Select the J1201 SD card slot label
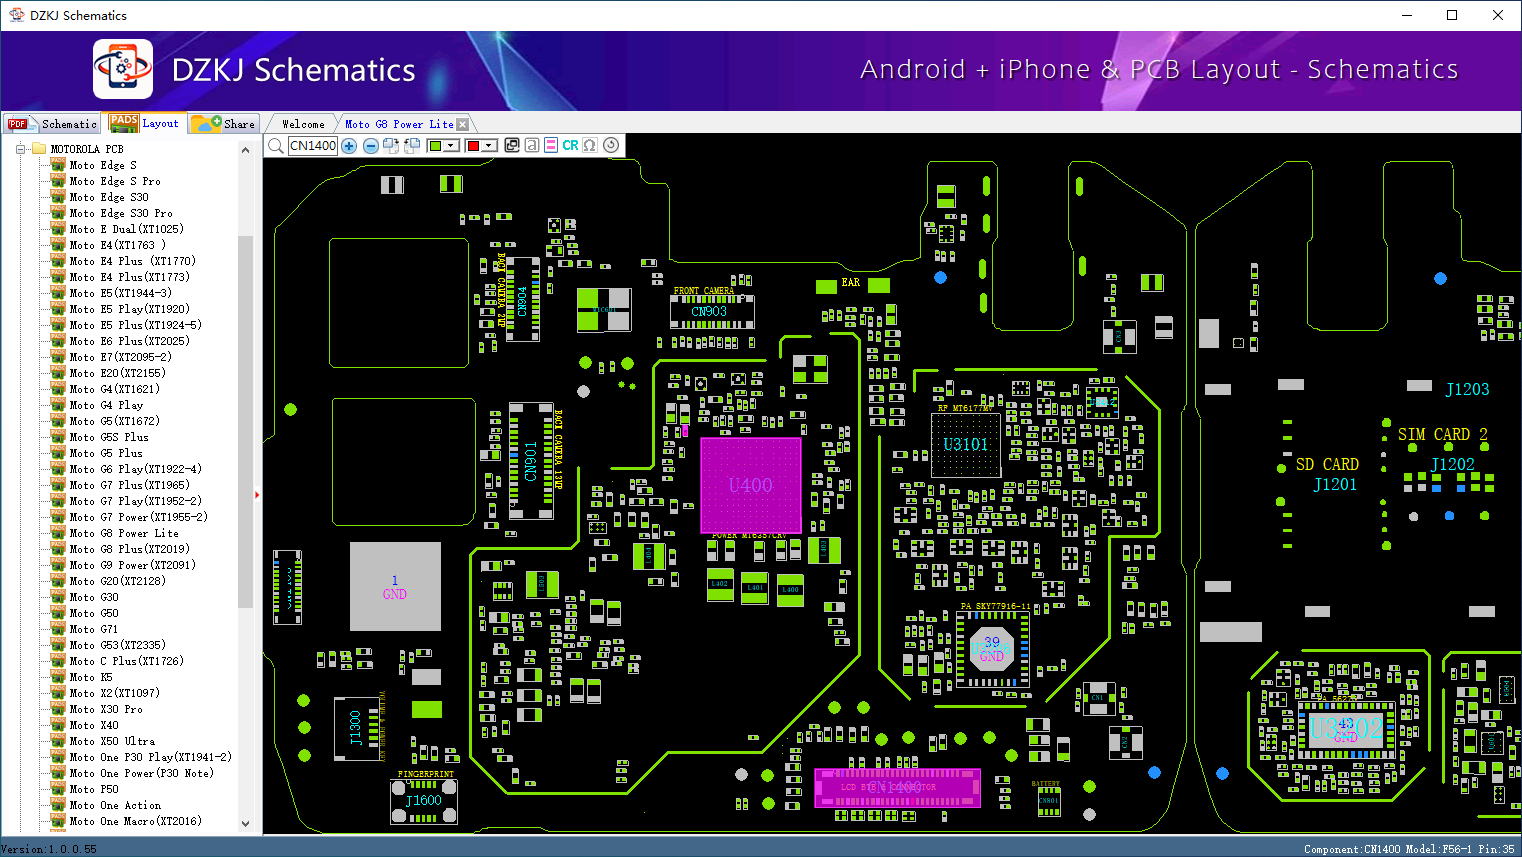The width and height of the screenshot is (1522, 857). 1335,484
